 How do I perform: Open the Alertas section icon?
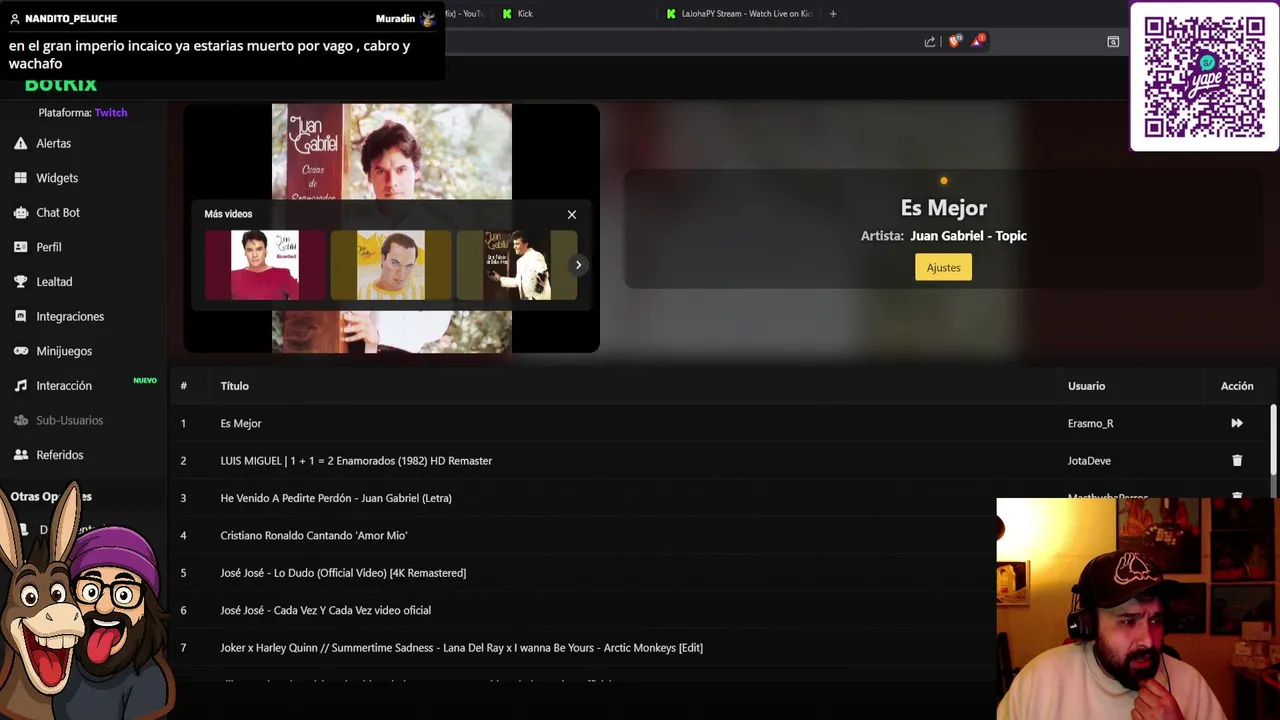(20, 144)
